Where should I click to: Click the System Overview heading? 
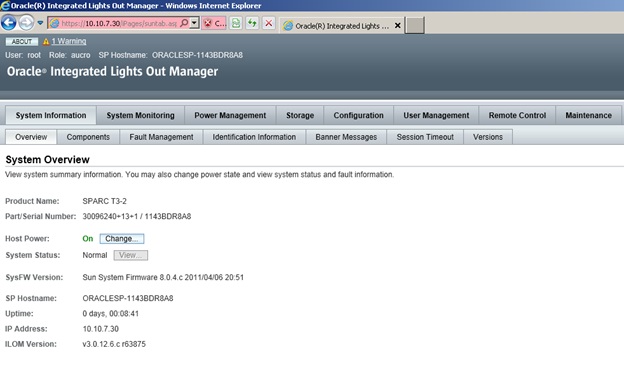47,160
